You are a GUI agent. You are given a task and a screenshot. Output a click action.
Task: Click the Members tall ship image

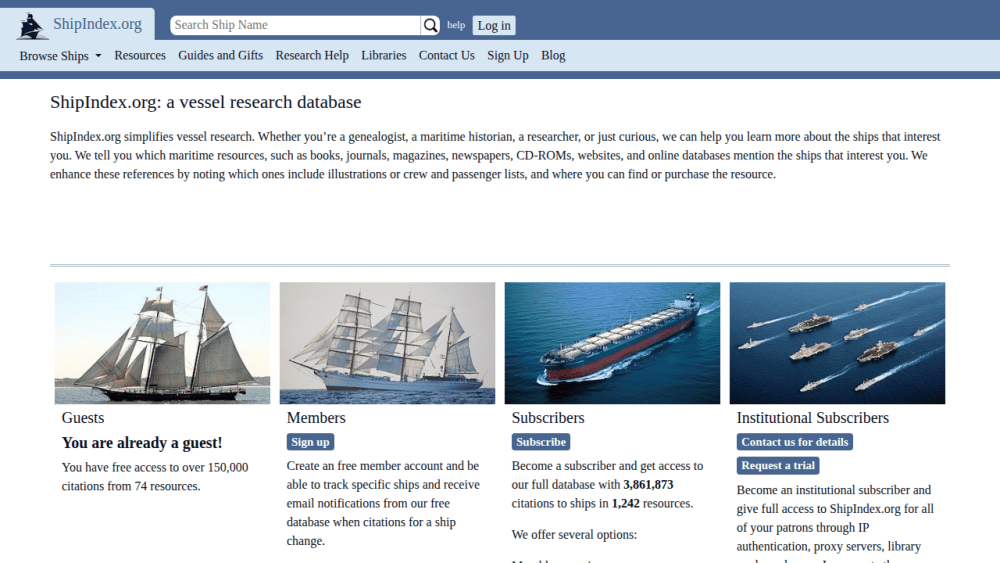click(x=387, y=343)
